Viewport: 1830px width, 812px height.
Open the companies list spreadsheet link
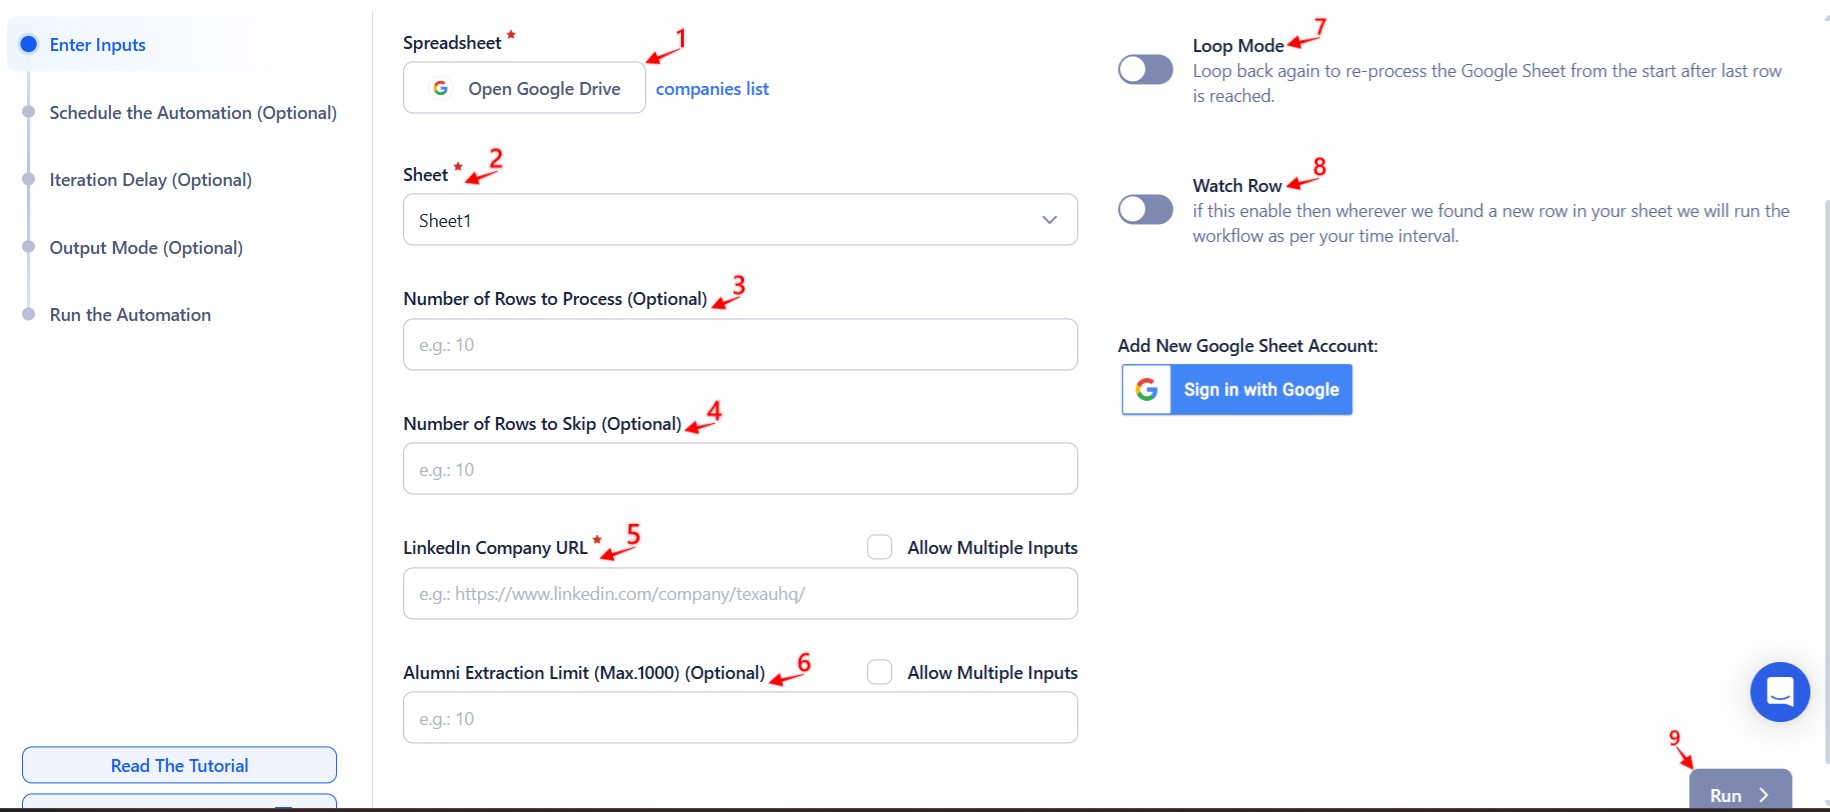(x=712, y=89)
